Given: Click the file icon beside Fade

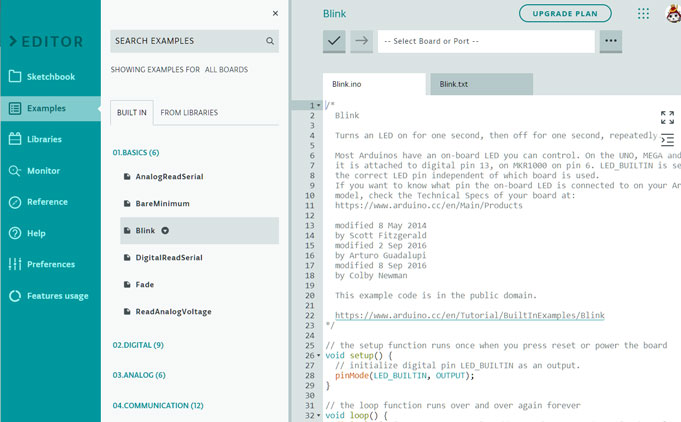Looking at the screenshot, I should tap(127, 284).
